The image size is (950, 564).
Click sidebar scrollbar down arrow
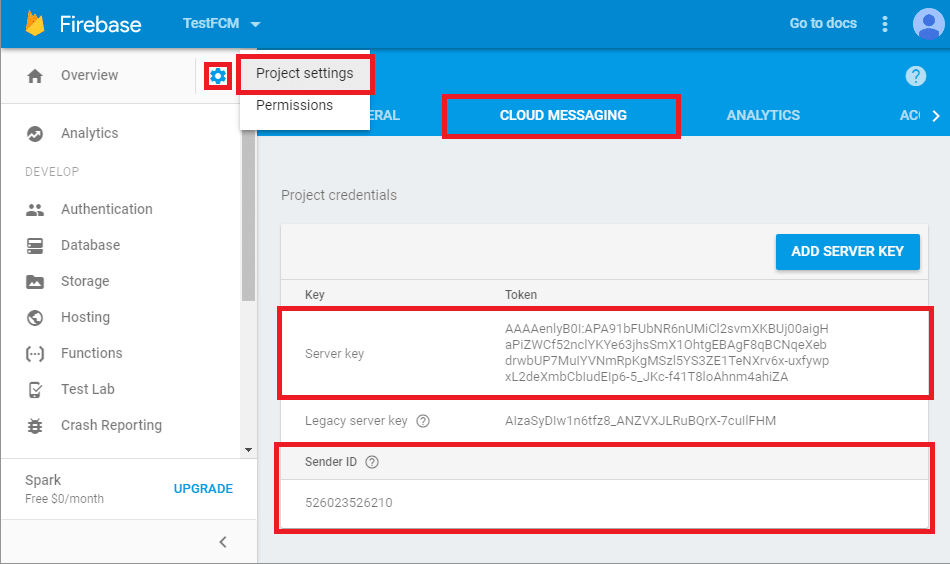[248, 450]
